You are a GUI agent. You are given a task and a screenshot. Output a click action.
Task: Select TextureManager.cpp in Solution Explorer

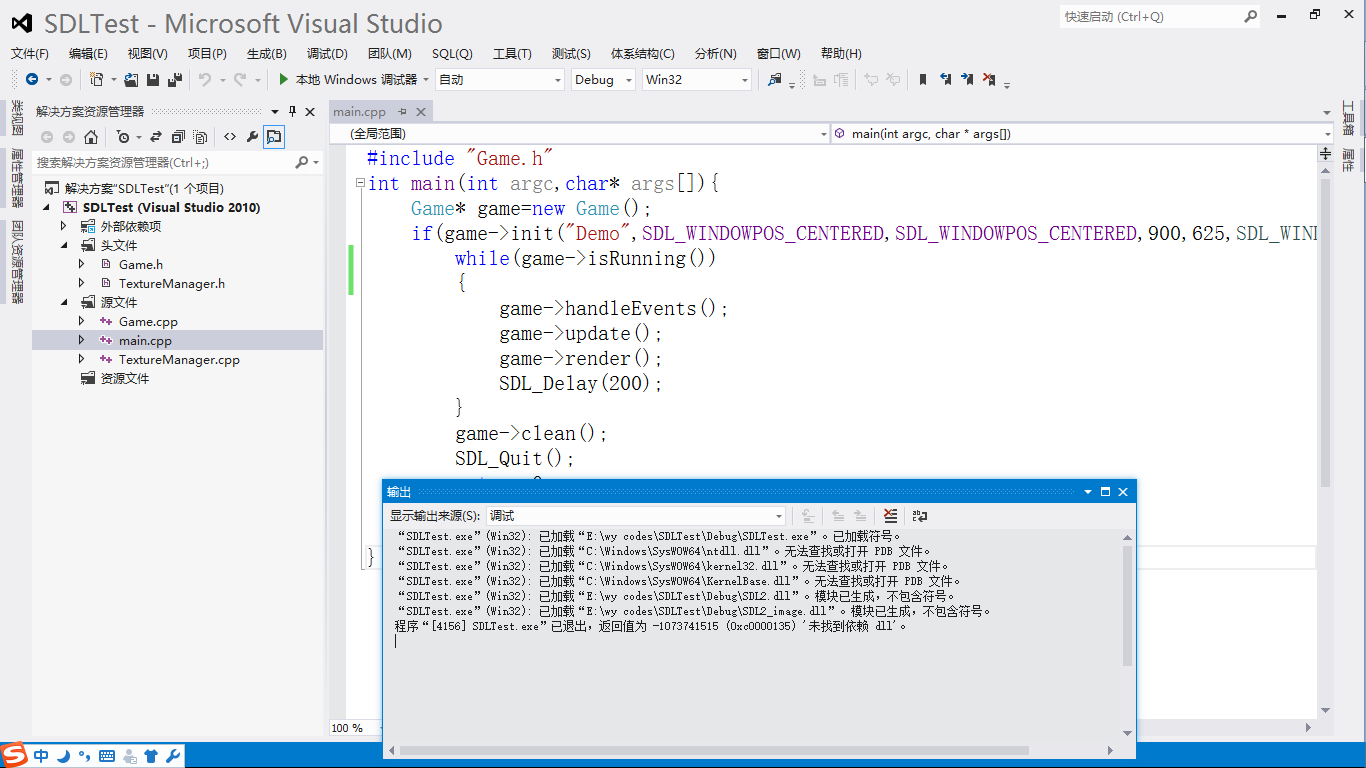pyautogui.click(x=179, y=359)
